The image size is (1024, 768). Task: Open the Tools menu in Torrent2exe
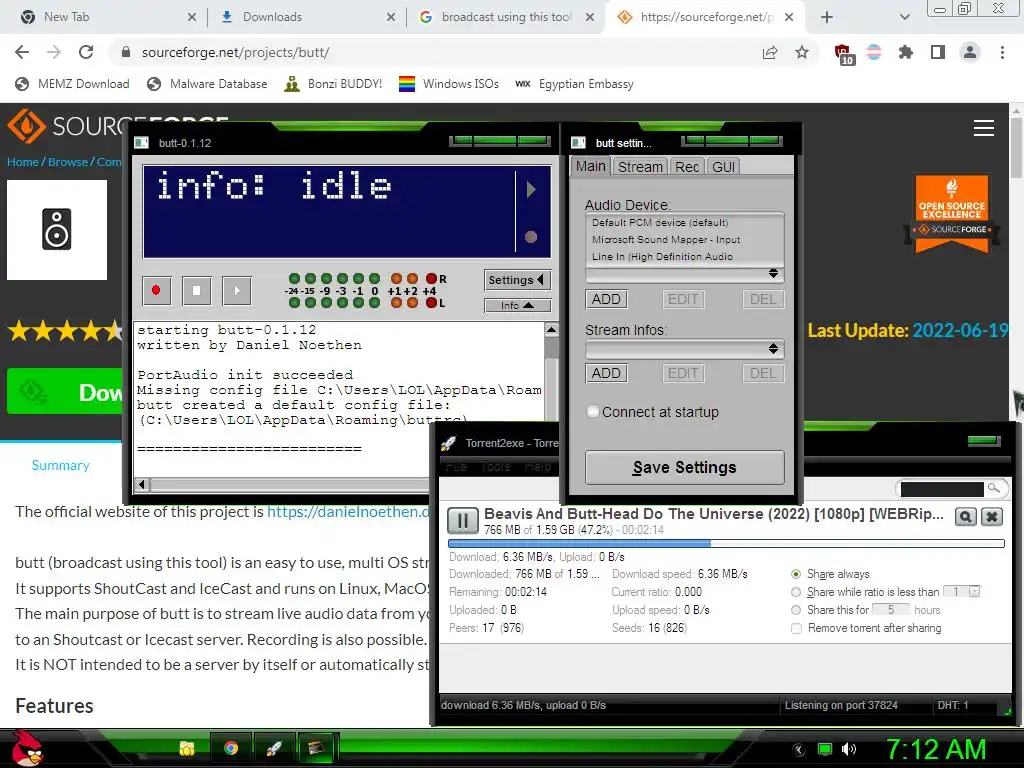pyautogui.click(x=495, y=467)
